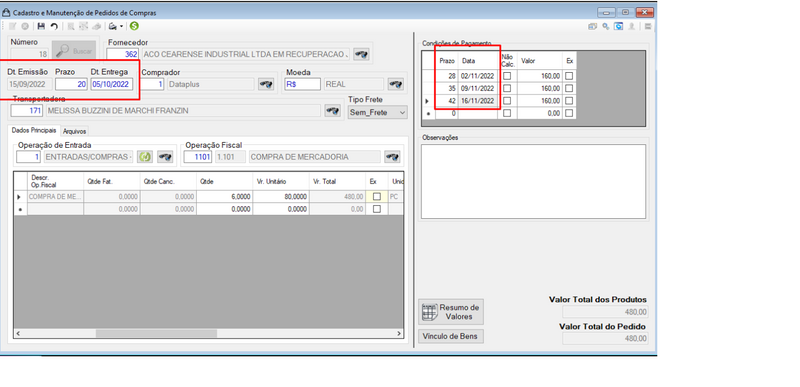The width and height of the screenshot is (800, 387).
Task: Click the green refresh icon in Operação de Entrada
Action: click(x=145, y=157)
